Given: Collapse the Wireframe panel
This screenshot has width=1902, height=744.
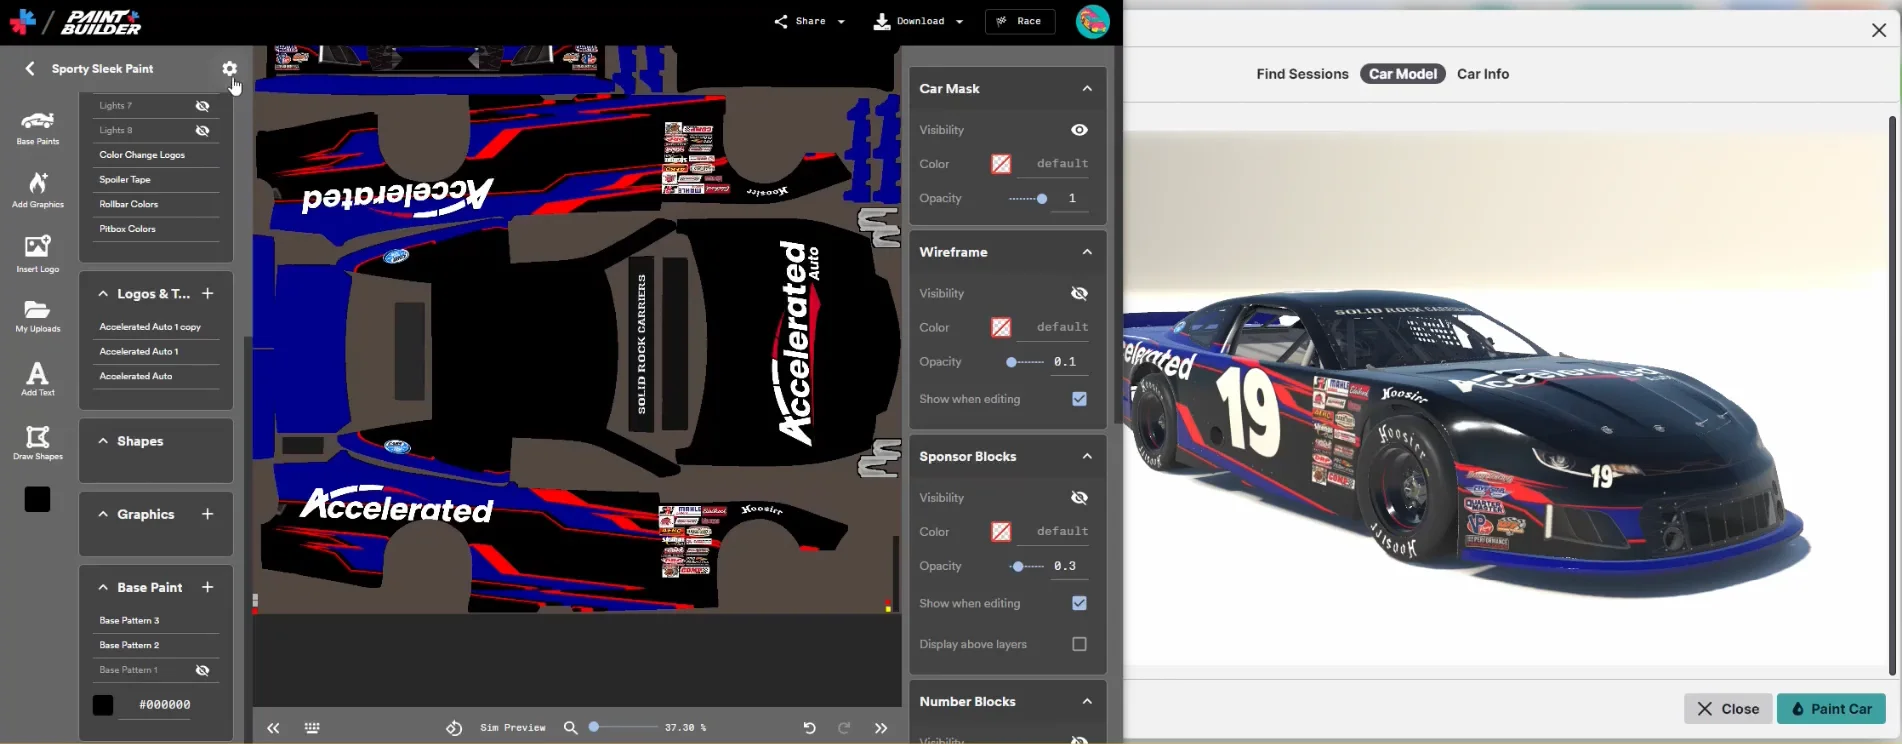Looking at the screenshot, I should [1087, 252].
